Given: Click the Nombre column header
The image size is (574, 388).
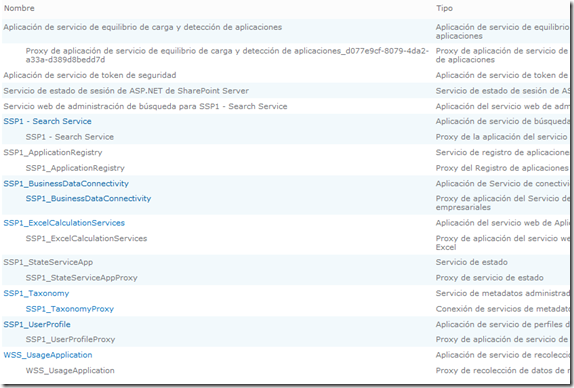Looking at the screenshot, I should [19, 8].
